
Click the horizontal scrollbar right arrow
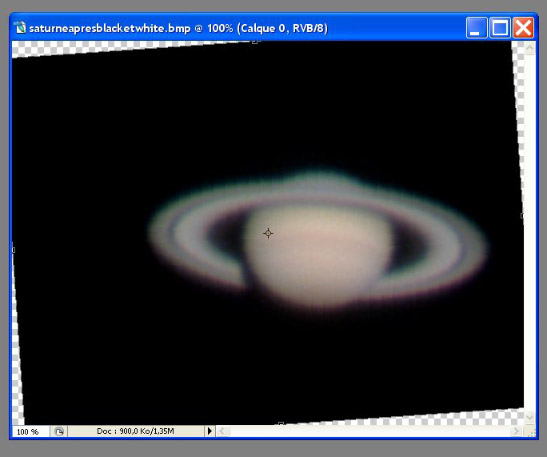click(x=517, y=432)
